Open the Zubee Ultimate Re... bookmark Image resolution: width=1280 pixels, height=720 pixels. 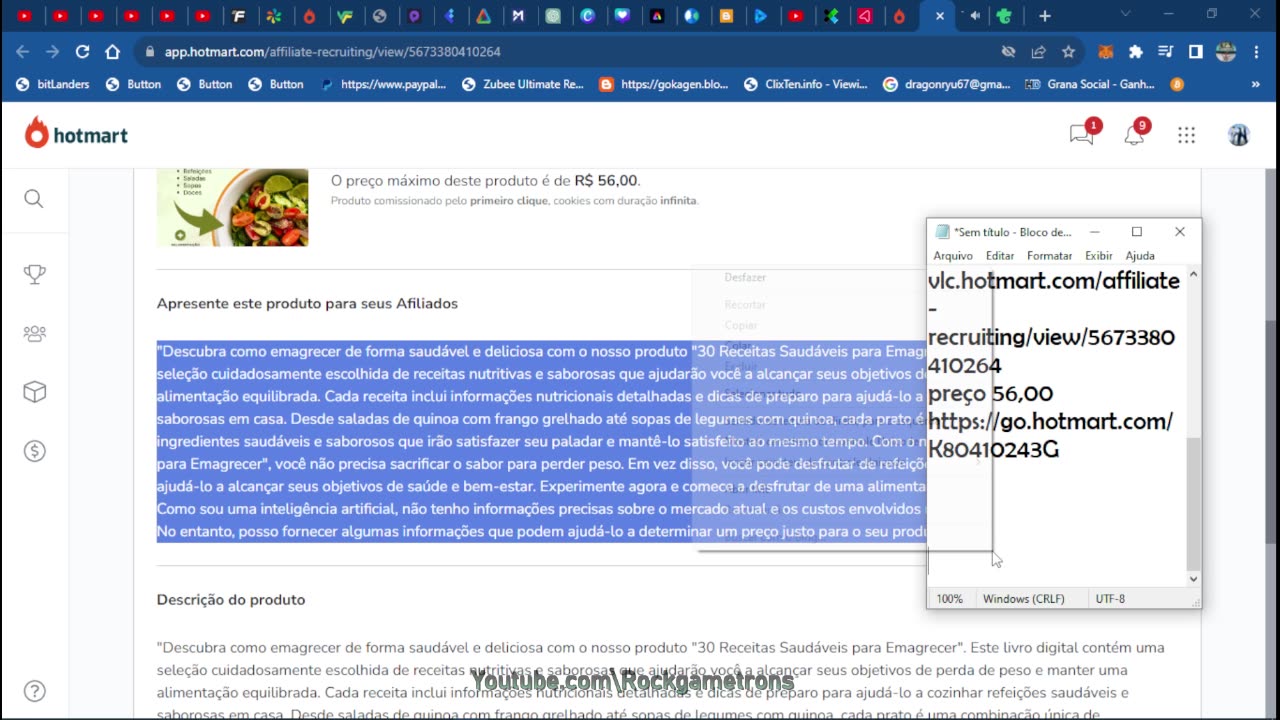click(x=523, y=84)
